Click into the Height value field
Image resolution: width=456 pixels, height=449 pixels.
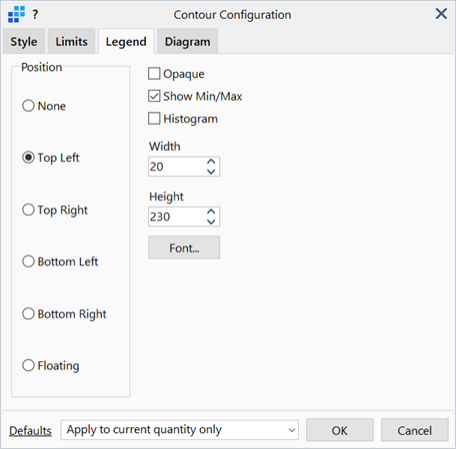tap(177, 217)
